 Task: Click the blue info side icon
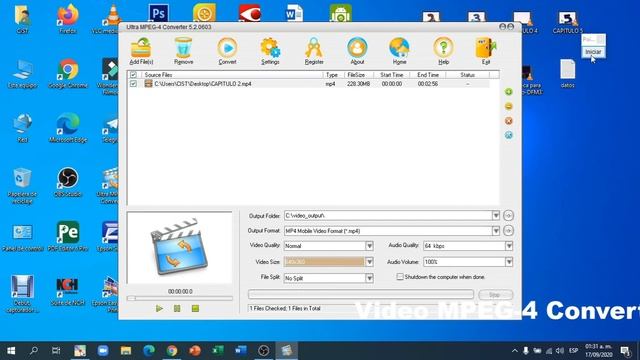pyautogui.click(x=509, y=135)
